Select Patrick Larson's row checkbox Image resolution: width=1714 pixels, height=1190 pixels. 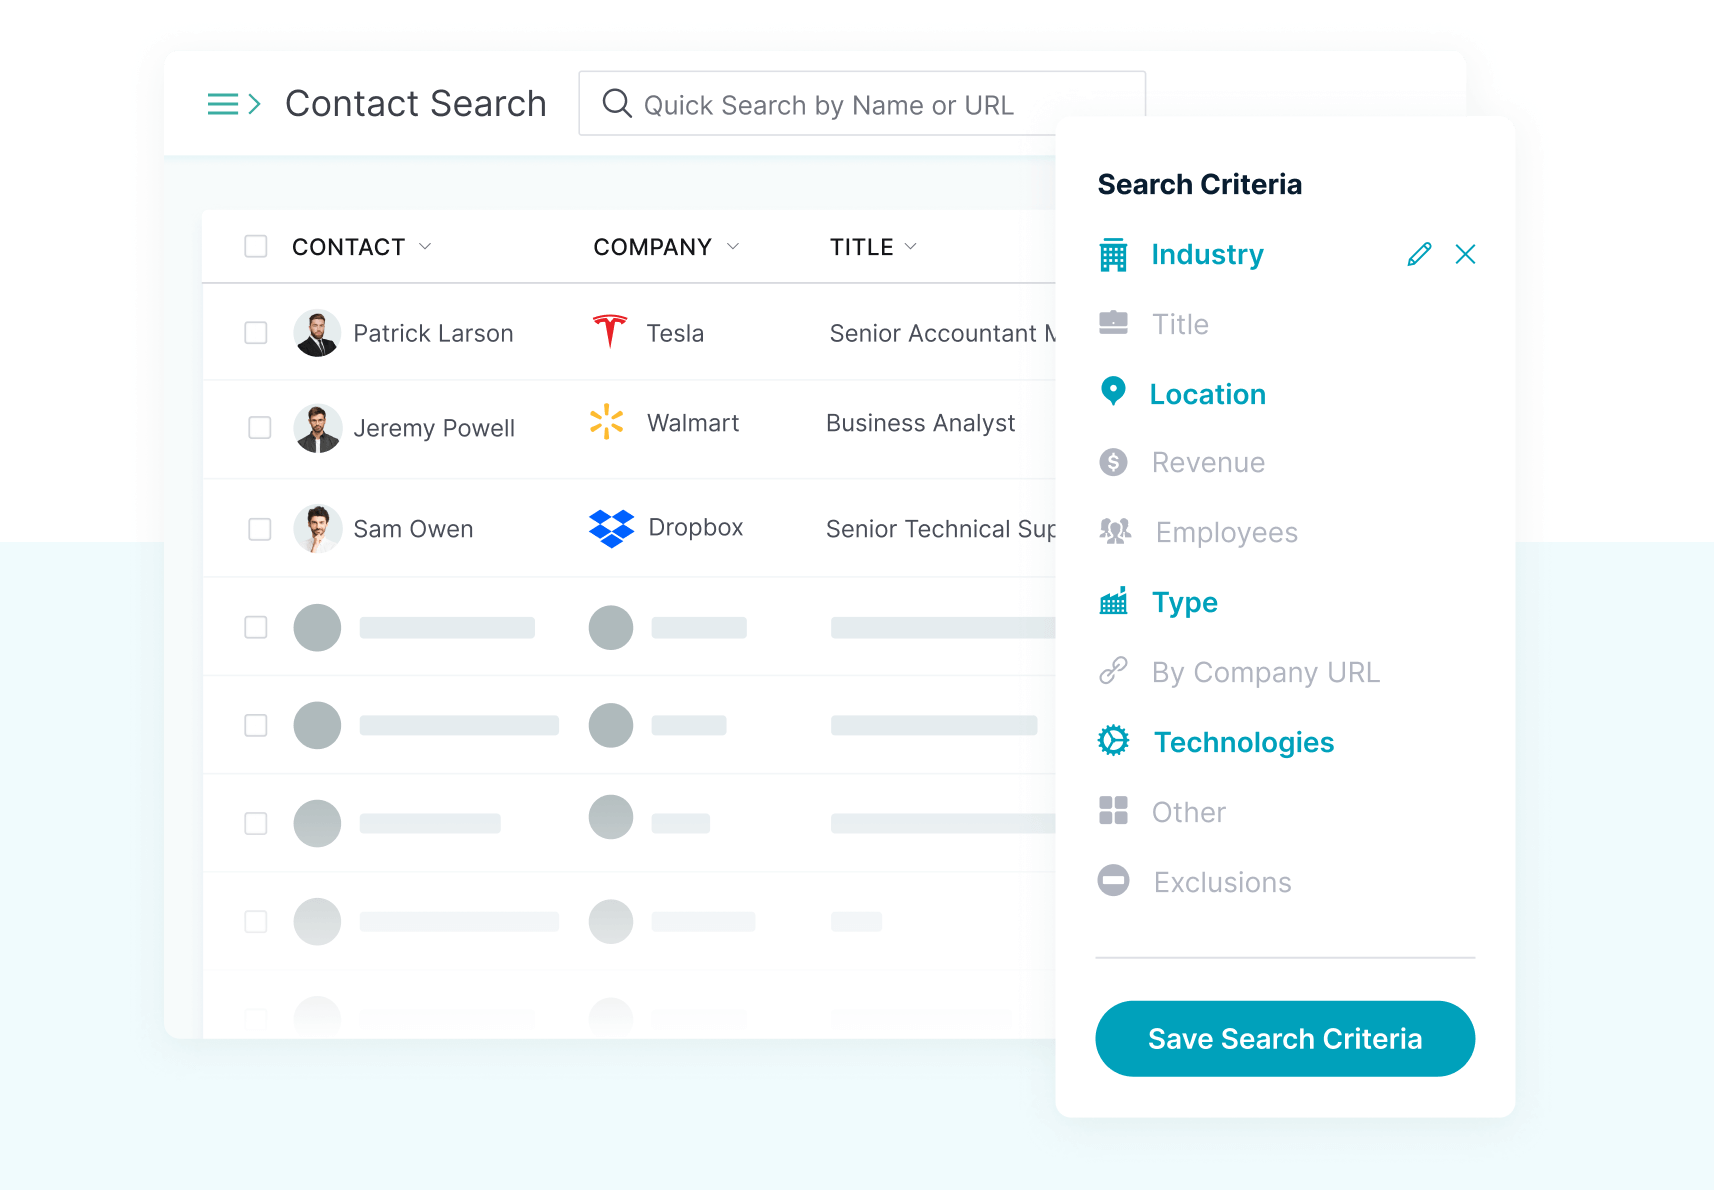pos(256,333)
